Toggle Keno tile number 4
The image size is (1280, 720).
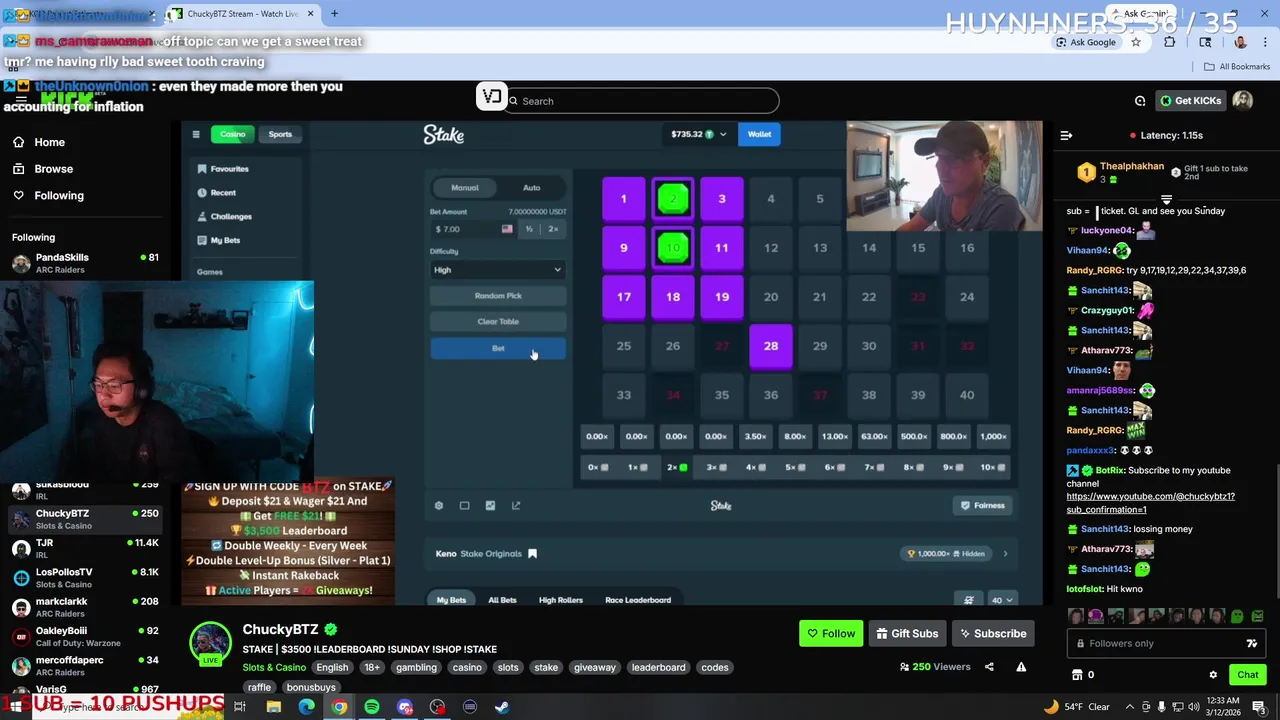tap(771, 199)
